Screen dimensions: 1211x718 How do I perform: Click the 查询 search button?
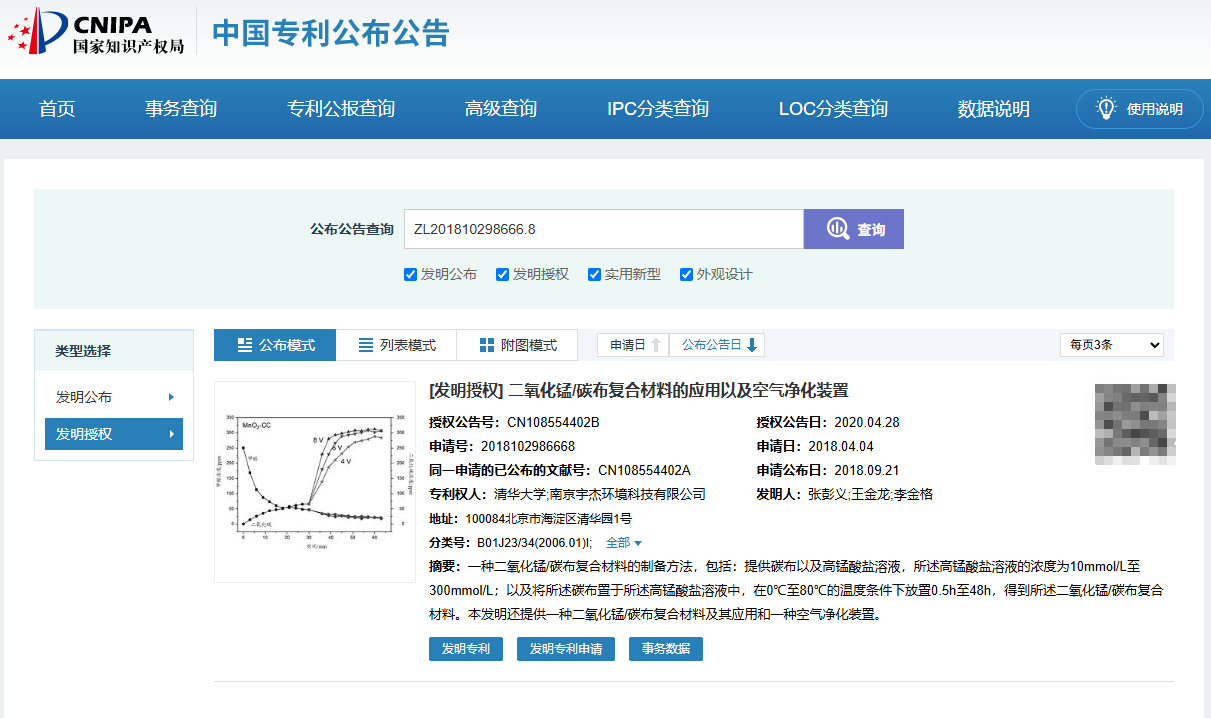click(x=854, y=229)
